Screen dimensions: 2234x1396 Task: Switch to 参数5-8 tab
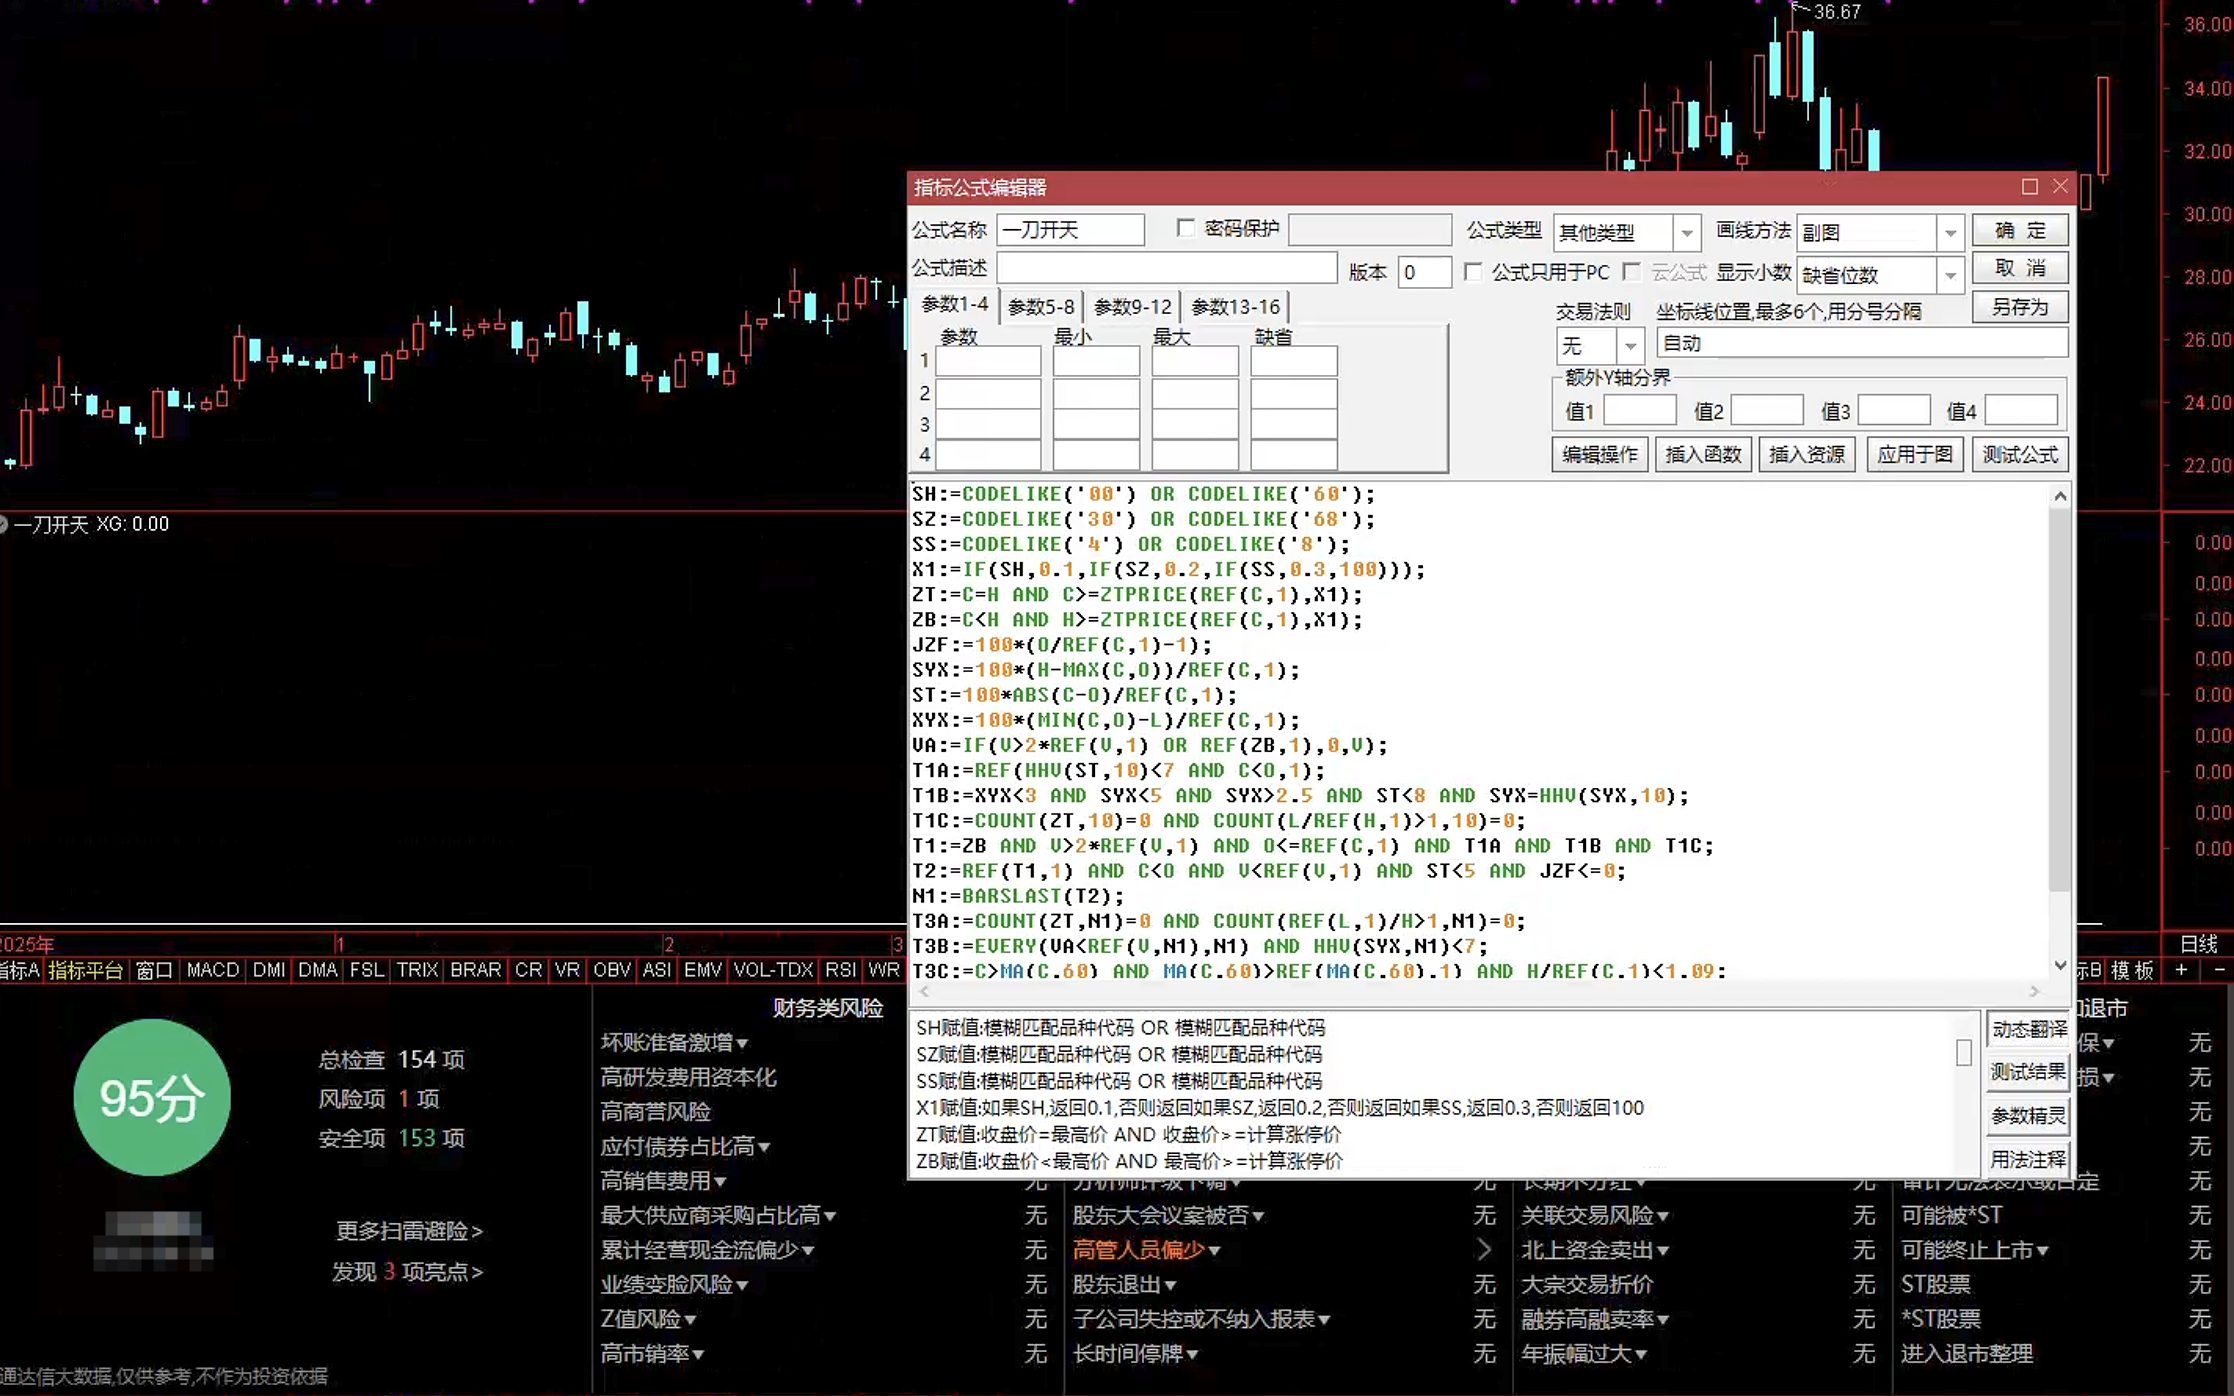pos(1041,307)
